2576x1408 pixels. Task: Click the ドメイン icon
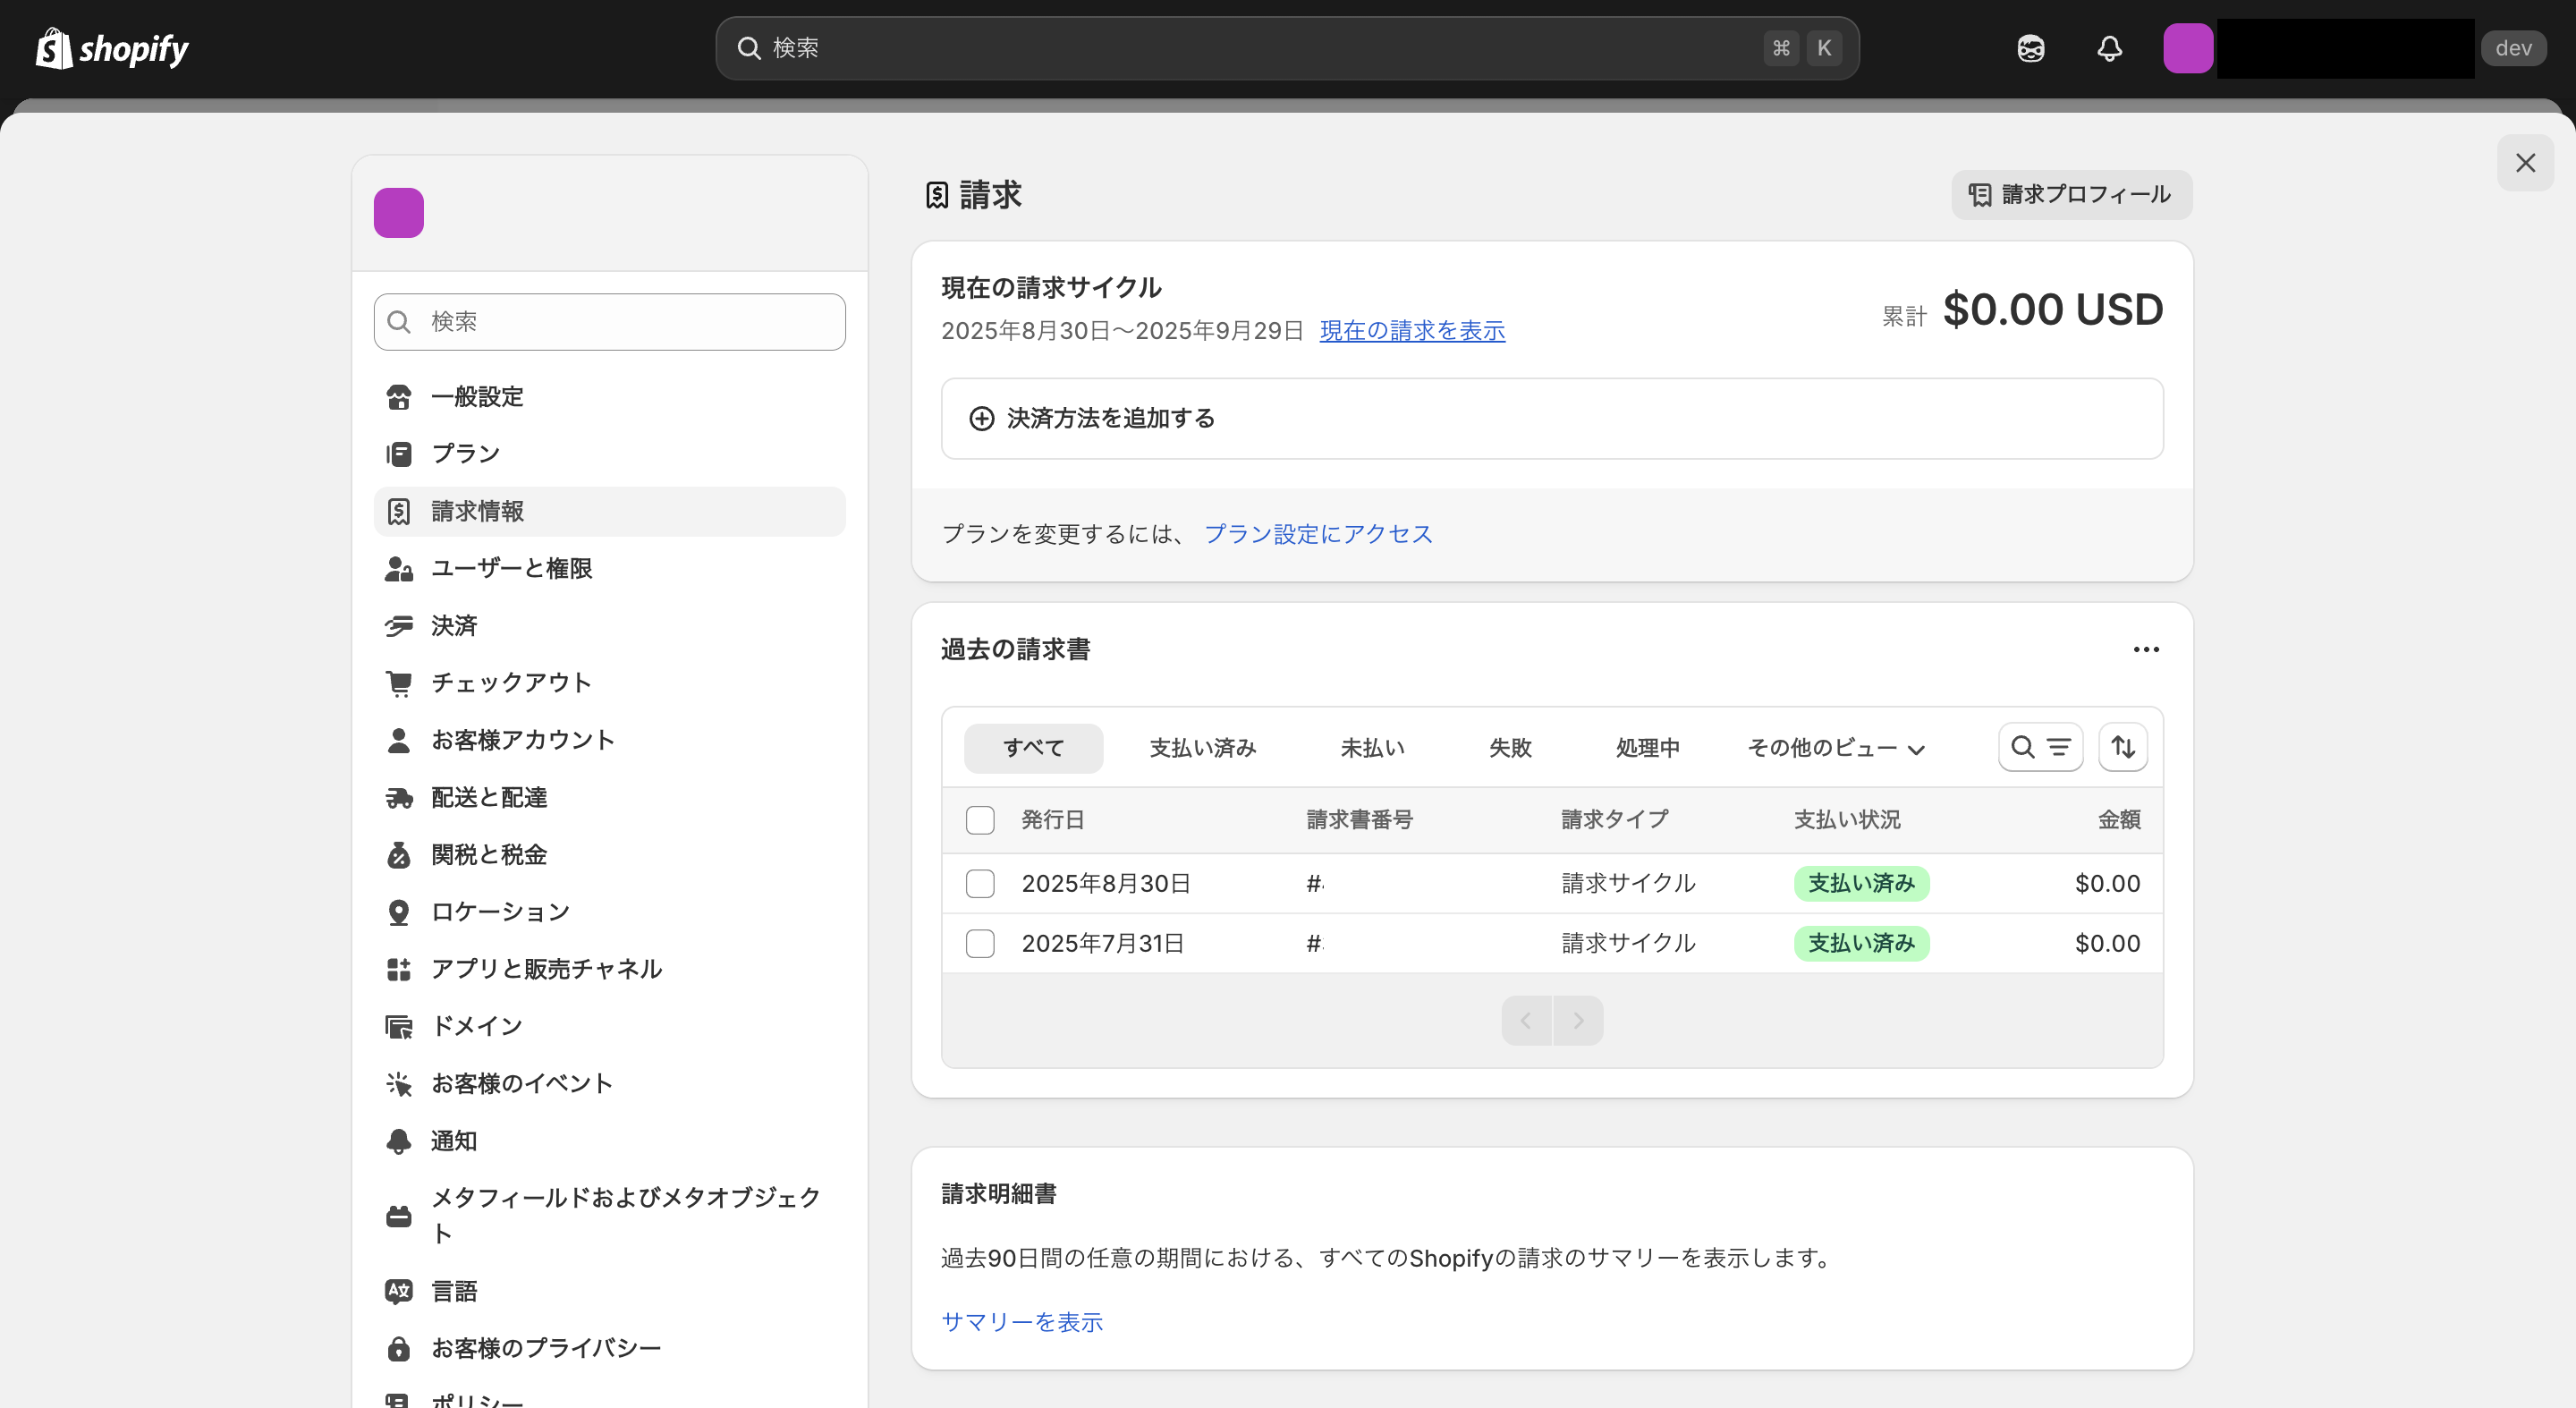pyautogui.click(x=398, y=1026)
